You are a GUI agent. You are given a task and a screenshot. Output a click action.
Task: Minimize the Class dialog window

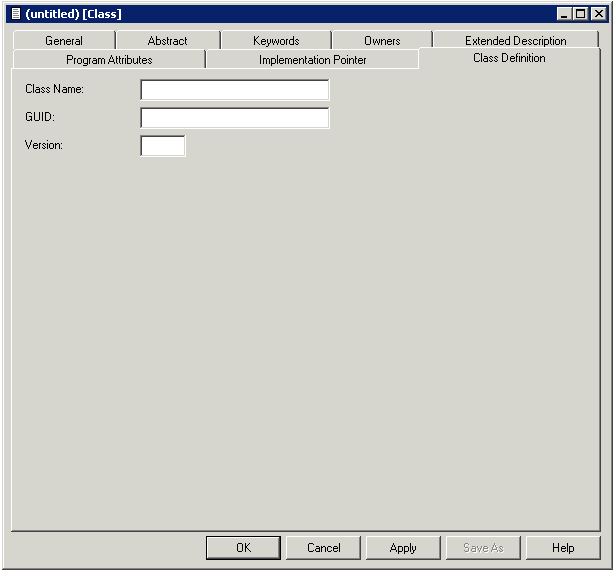point(565,14)
